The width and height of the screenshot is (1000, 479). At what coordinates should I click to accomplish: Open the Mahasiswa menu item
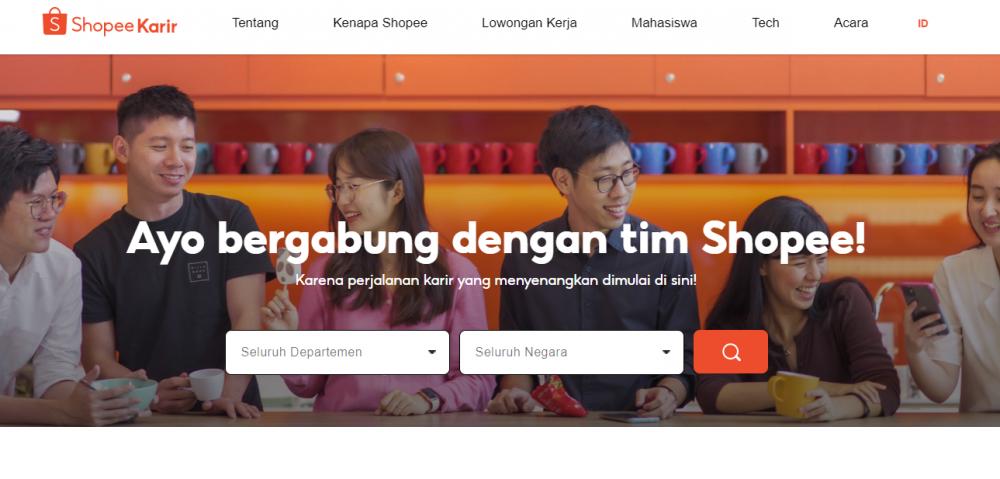pyautogui.click(x=664, y=23)
